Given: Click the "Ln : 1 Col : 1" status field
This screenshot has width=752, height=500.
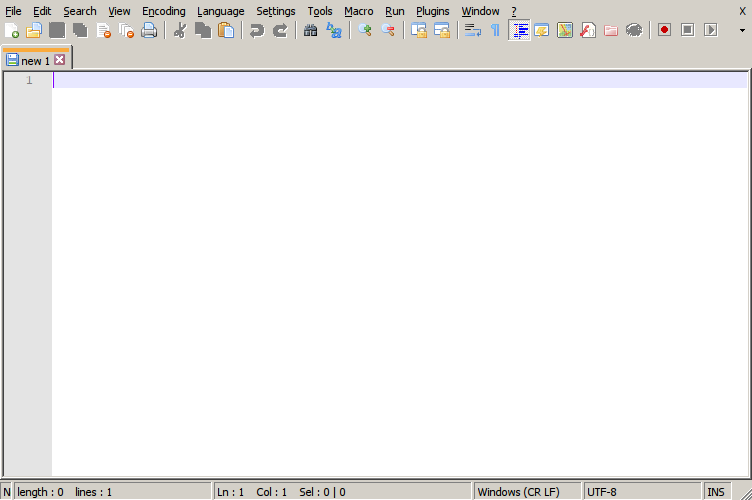Looking at the screenshot, I should click(x=343, y=492).
